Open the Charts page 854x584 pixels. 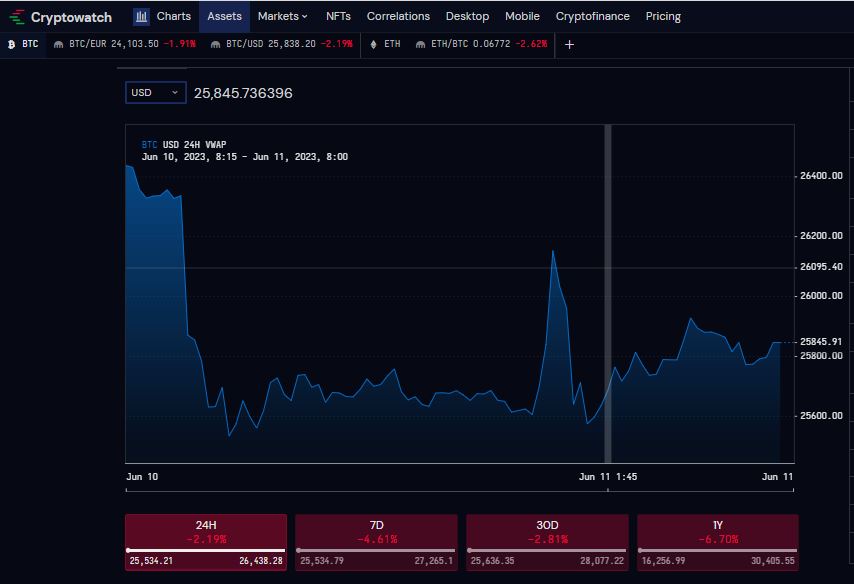point(174,16)
